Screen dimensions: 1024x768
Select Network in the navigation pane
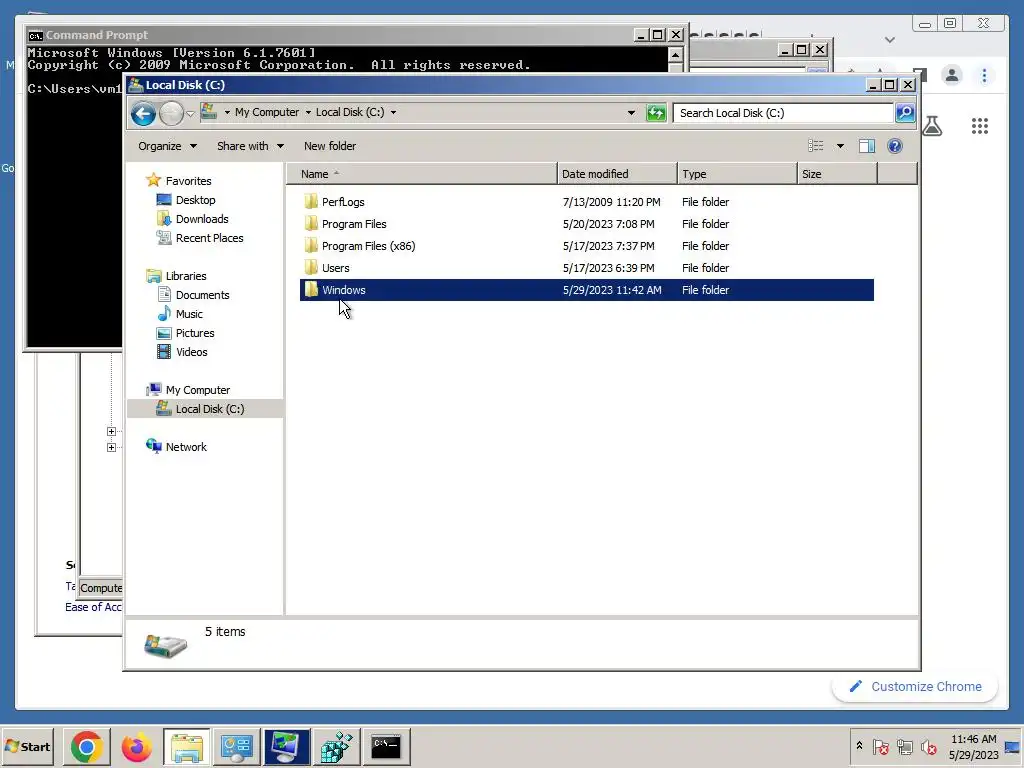(186, 447)
